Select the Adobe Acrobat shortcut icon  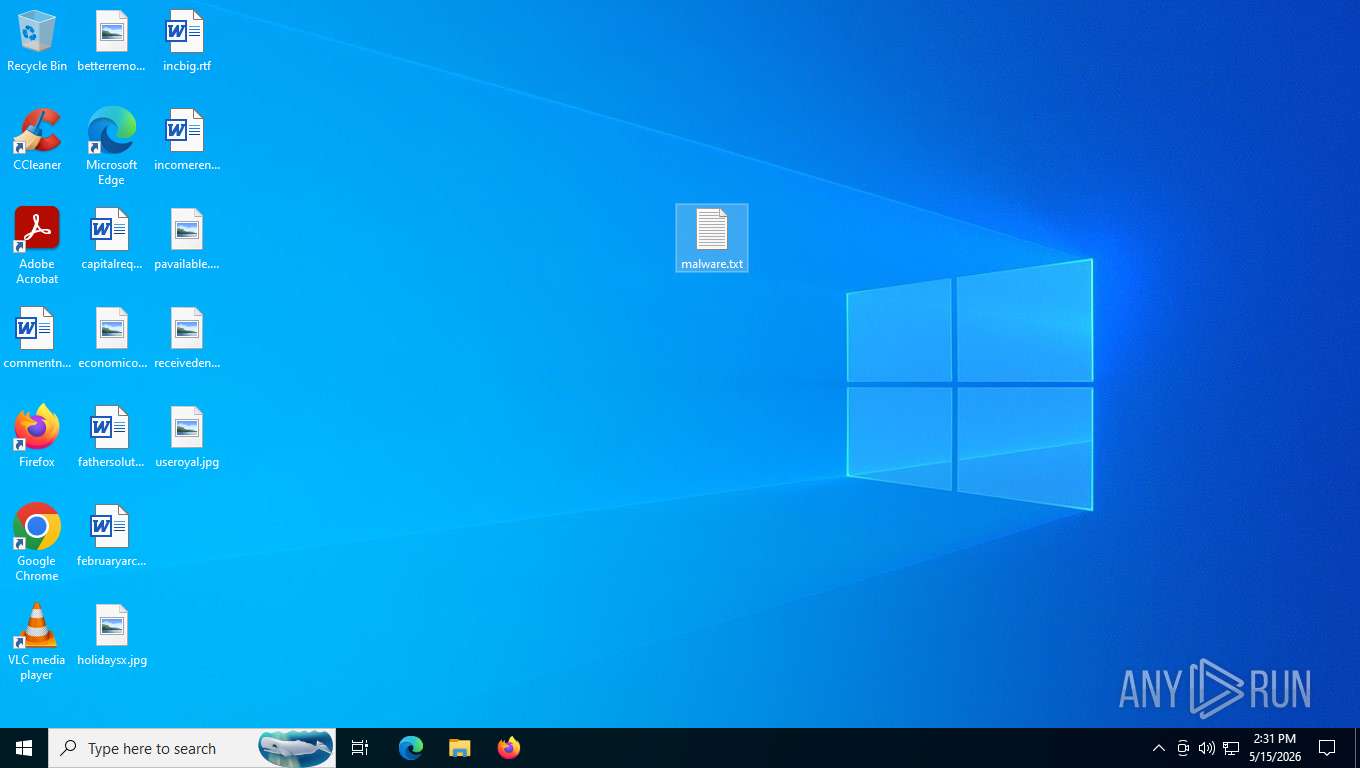click(37, 246)
